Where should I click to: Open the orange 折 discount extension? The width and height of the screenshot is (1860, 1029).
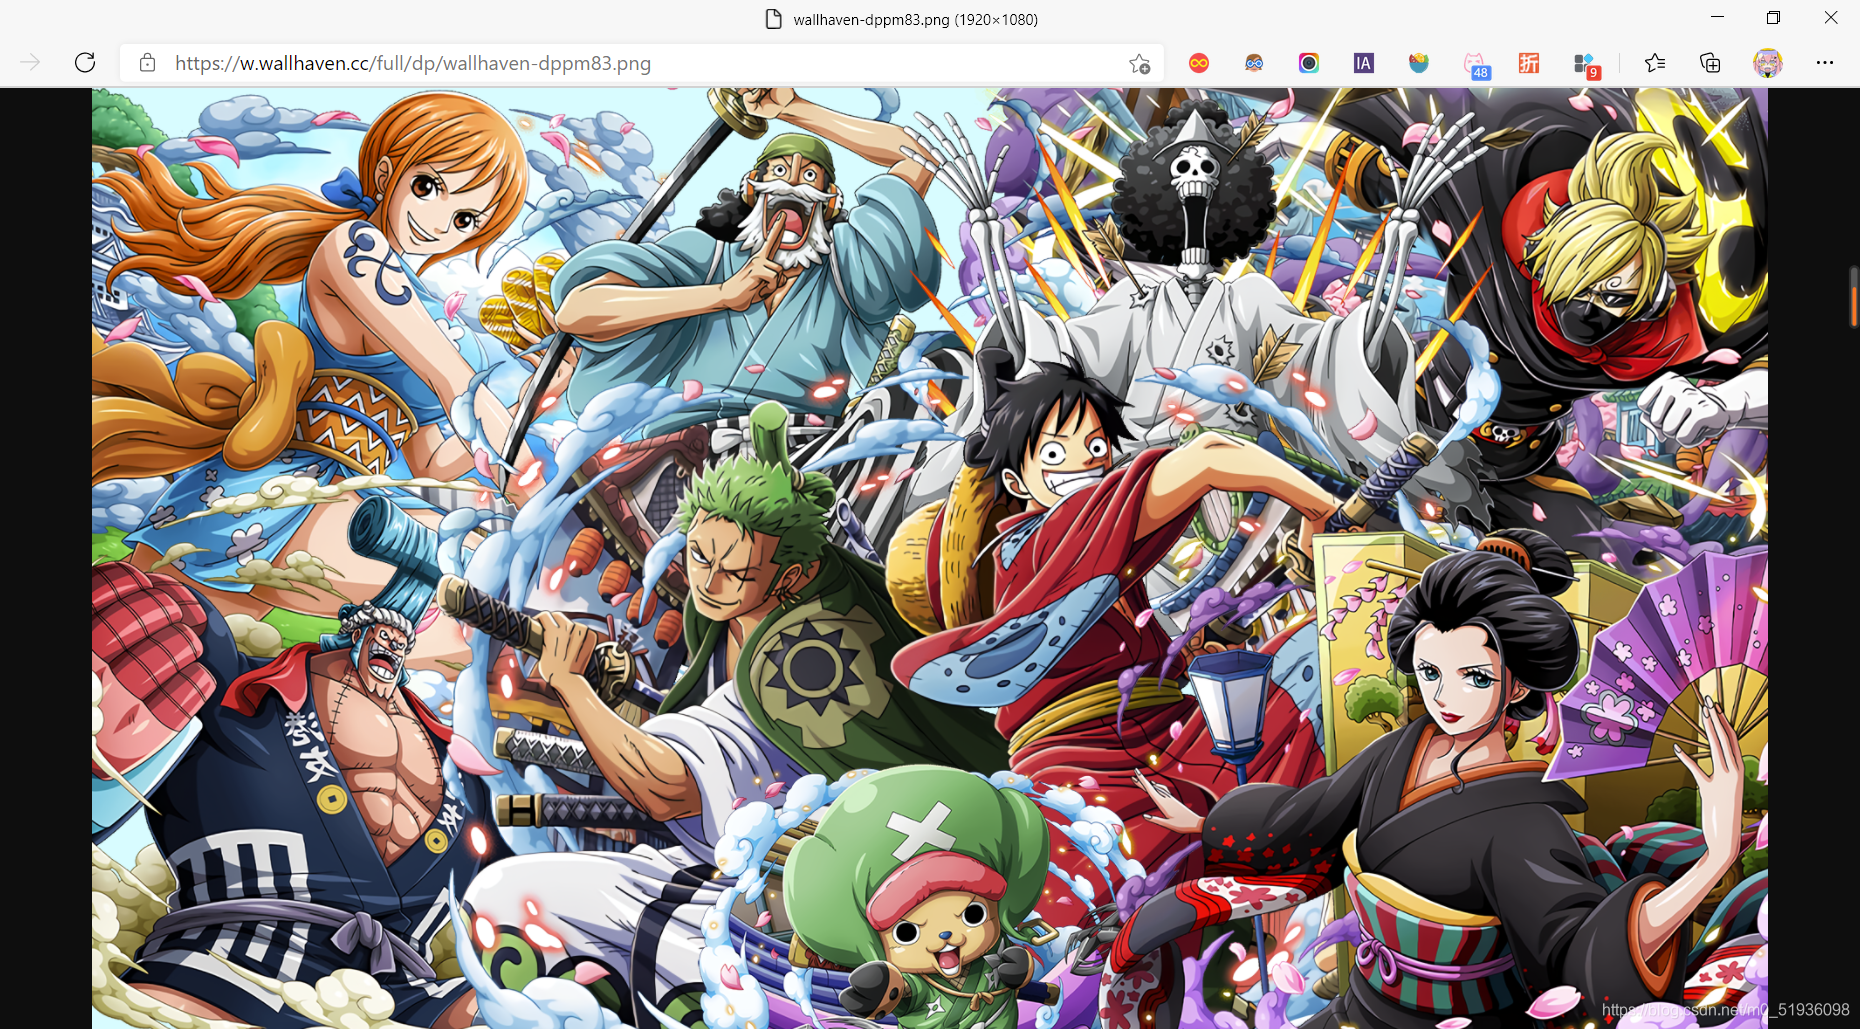pyautogui.click(x=1529, y=63)
